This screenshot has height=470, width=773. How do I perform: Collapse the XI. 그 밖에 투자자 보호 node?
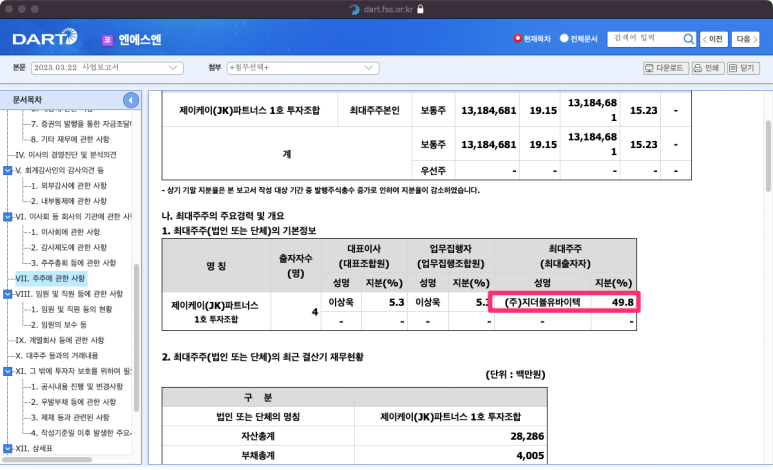pos(7,371)
